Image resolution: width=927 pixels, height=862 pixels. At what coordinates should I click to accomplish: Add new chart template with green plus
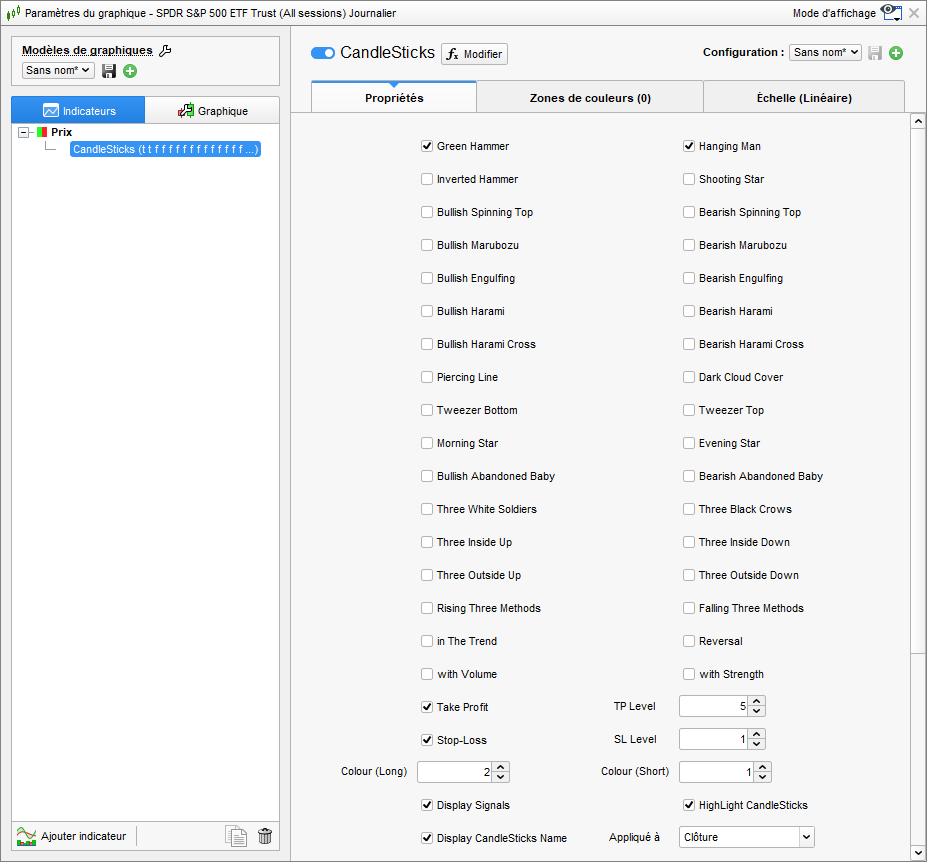[130, 71]
